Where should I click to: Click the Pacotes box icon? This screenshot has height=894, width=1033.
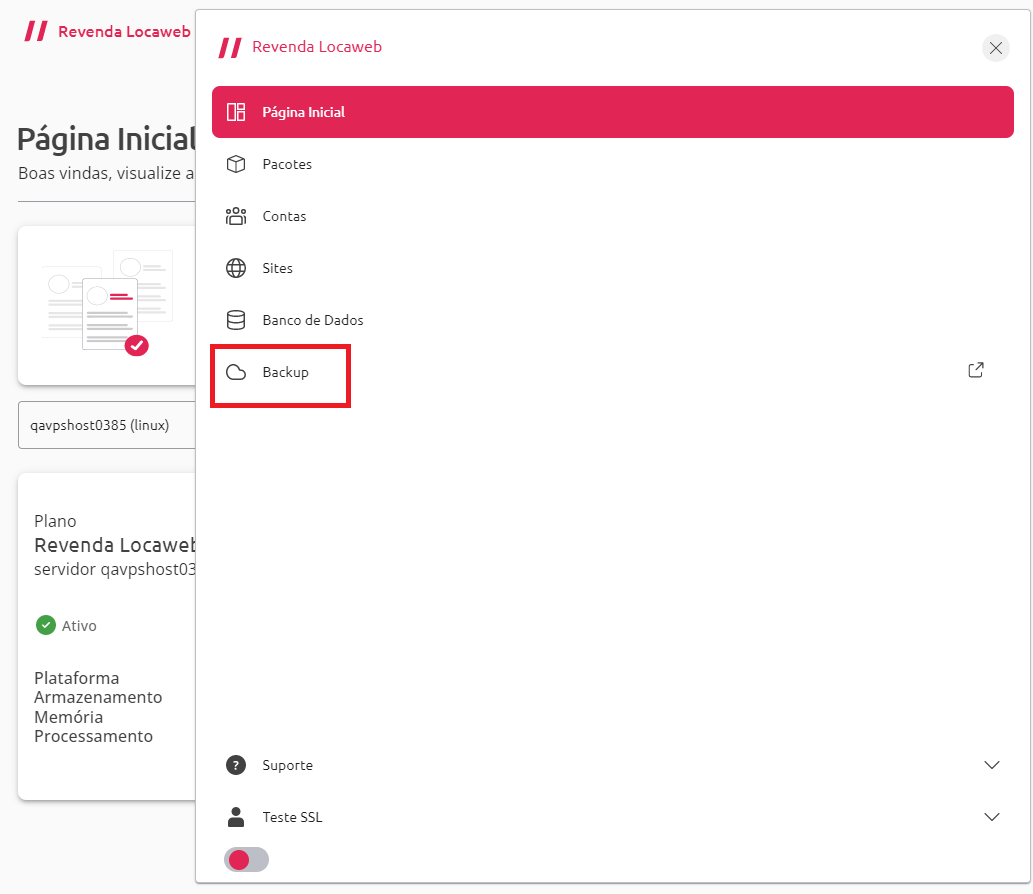coord(236,164)
